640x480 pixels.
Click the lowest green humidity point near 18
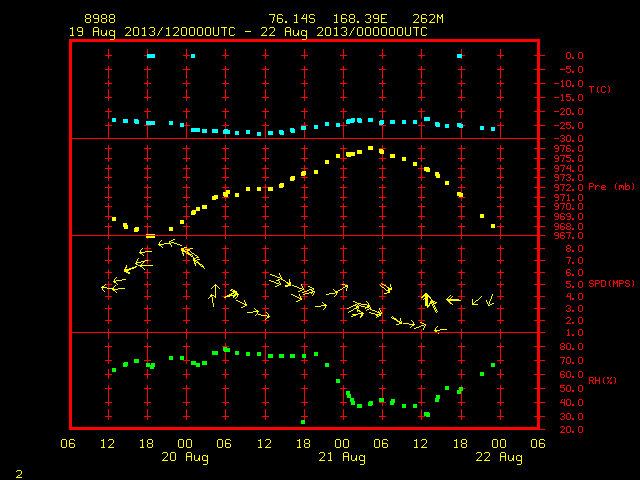[x=303, y=422]
